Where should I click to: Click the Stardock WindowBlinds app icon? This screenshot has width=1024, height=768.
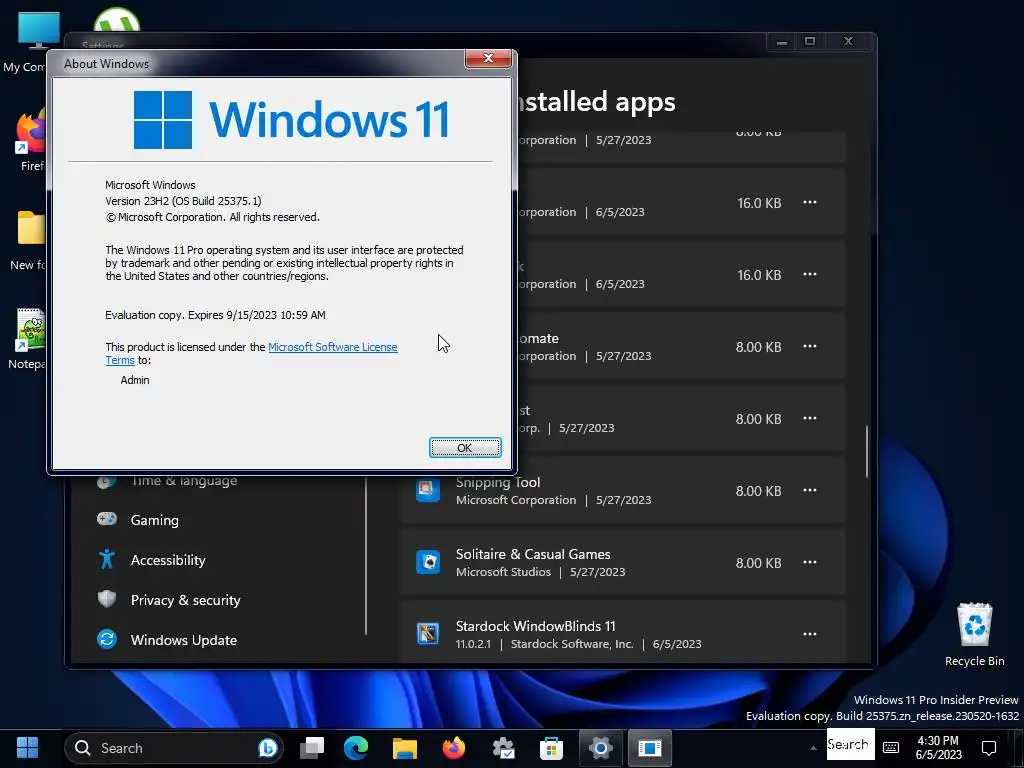pyautogui.click(x=428, y=633)
